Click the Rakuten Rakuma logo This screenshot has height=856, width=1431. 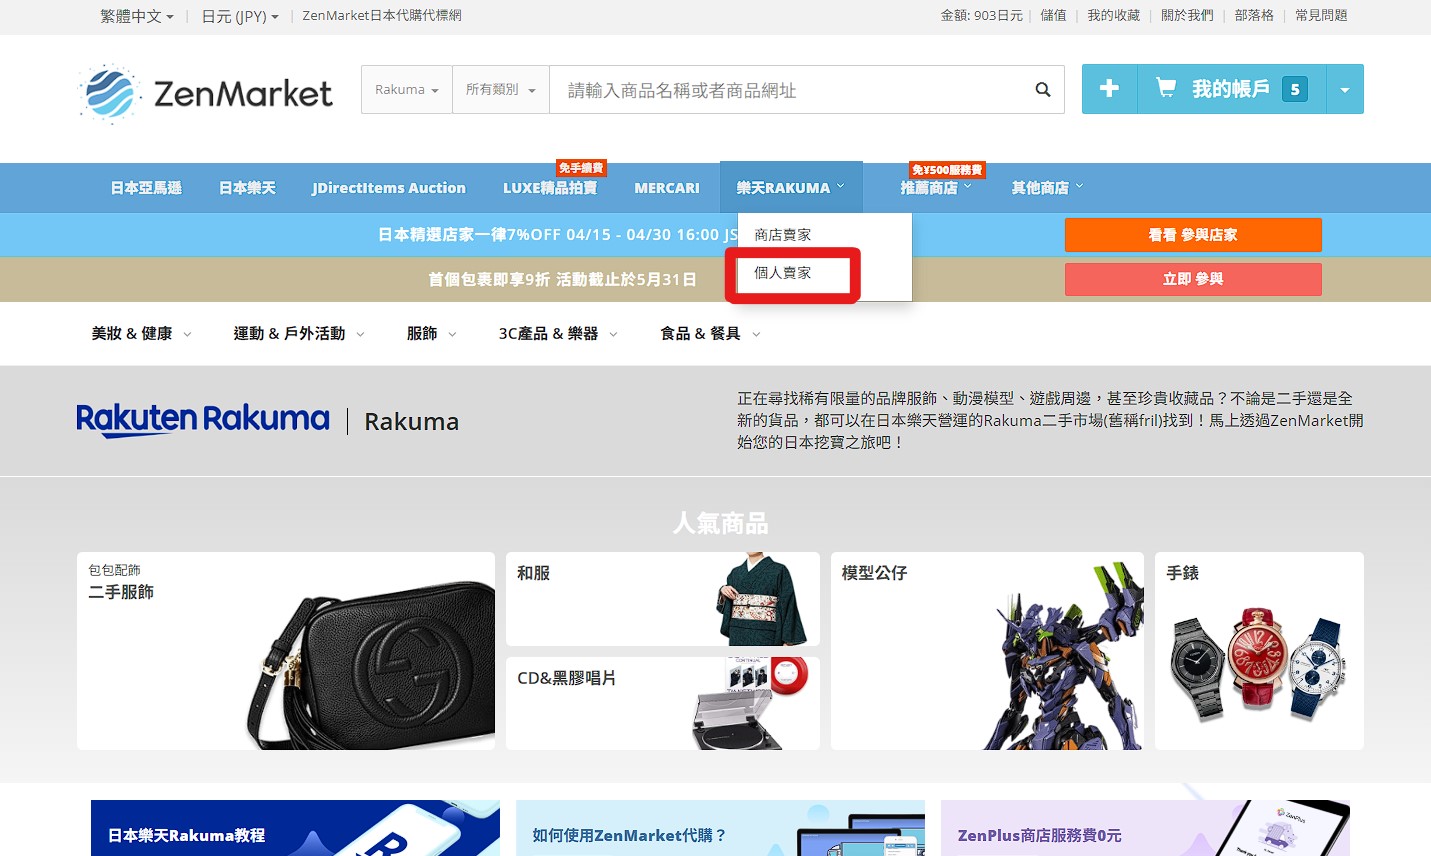pyautogui.click(x=203, y=420)
